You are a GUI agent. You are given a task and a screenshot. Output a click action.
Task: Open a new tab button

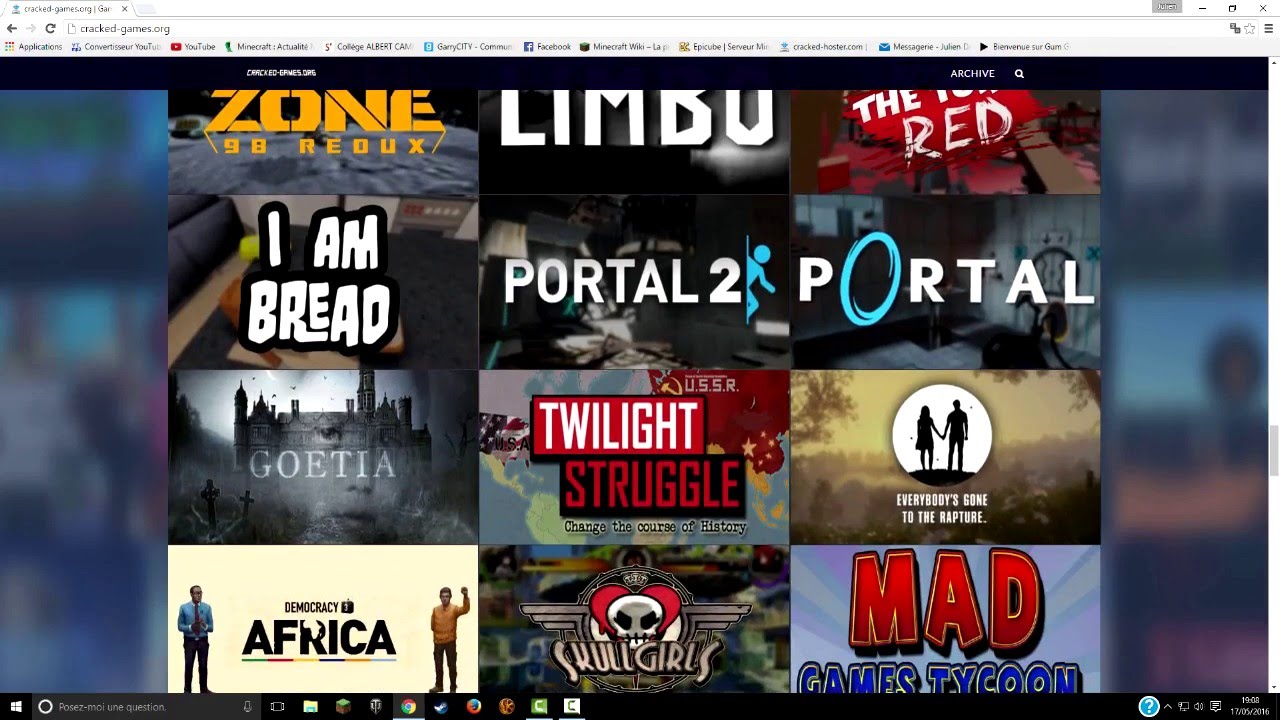[x=146, y=9]
